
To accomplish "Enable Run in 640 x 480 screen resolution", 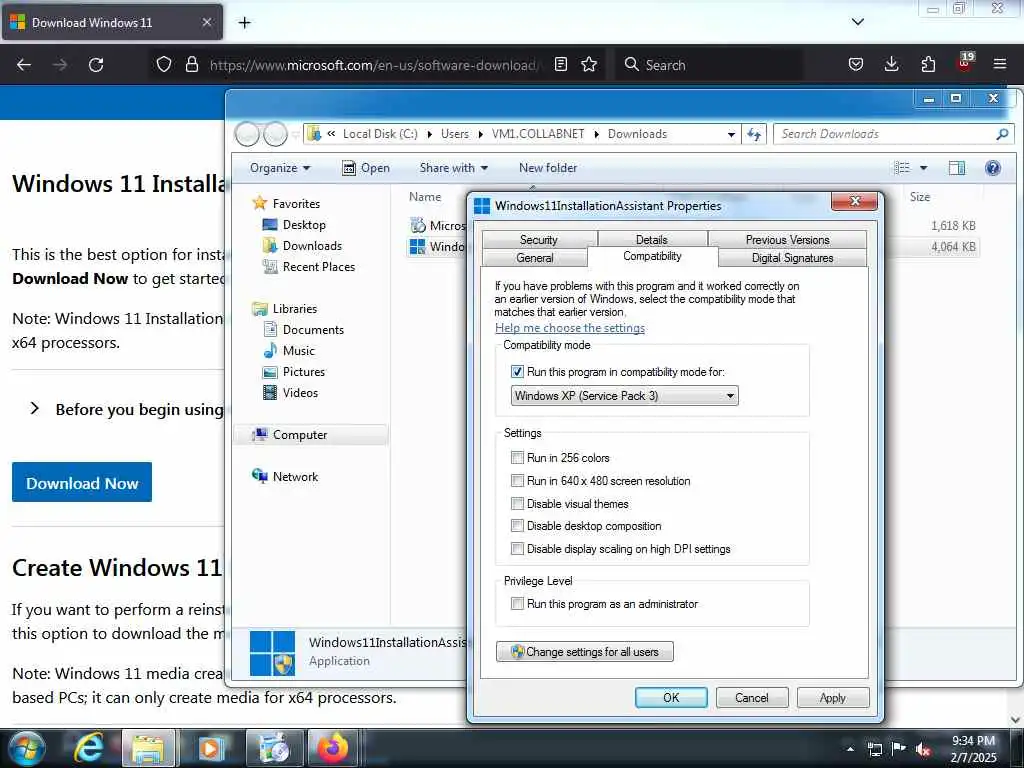I will pos(517,481).
